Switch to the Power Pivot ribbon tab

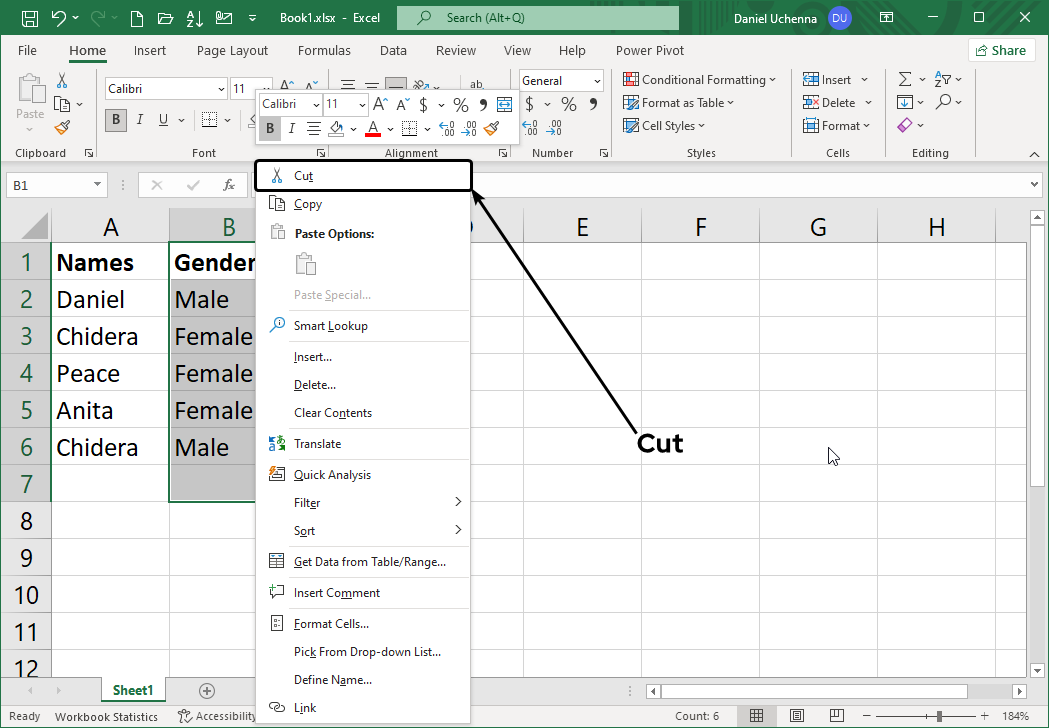click(x=649, y=50)
